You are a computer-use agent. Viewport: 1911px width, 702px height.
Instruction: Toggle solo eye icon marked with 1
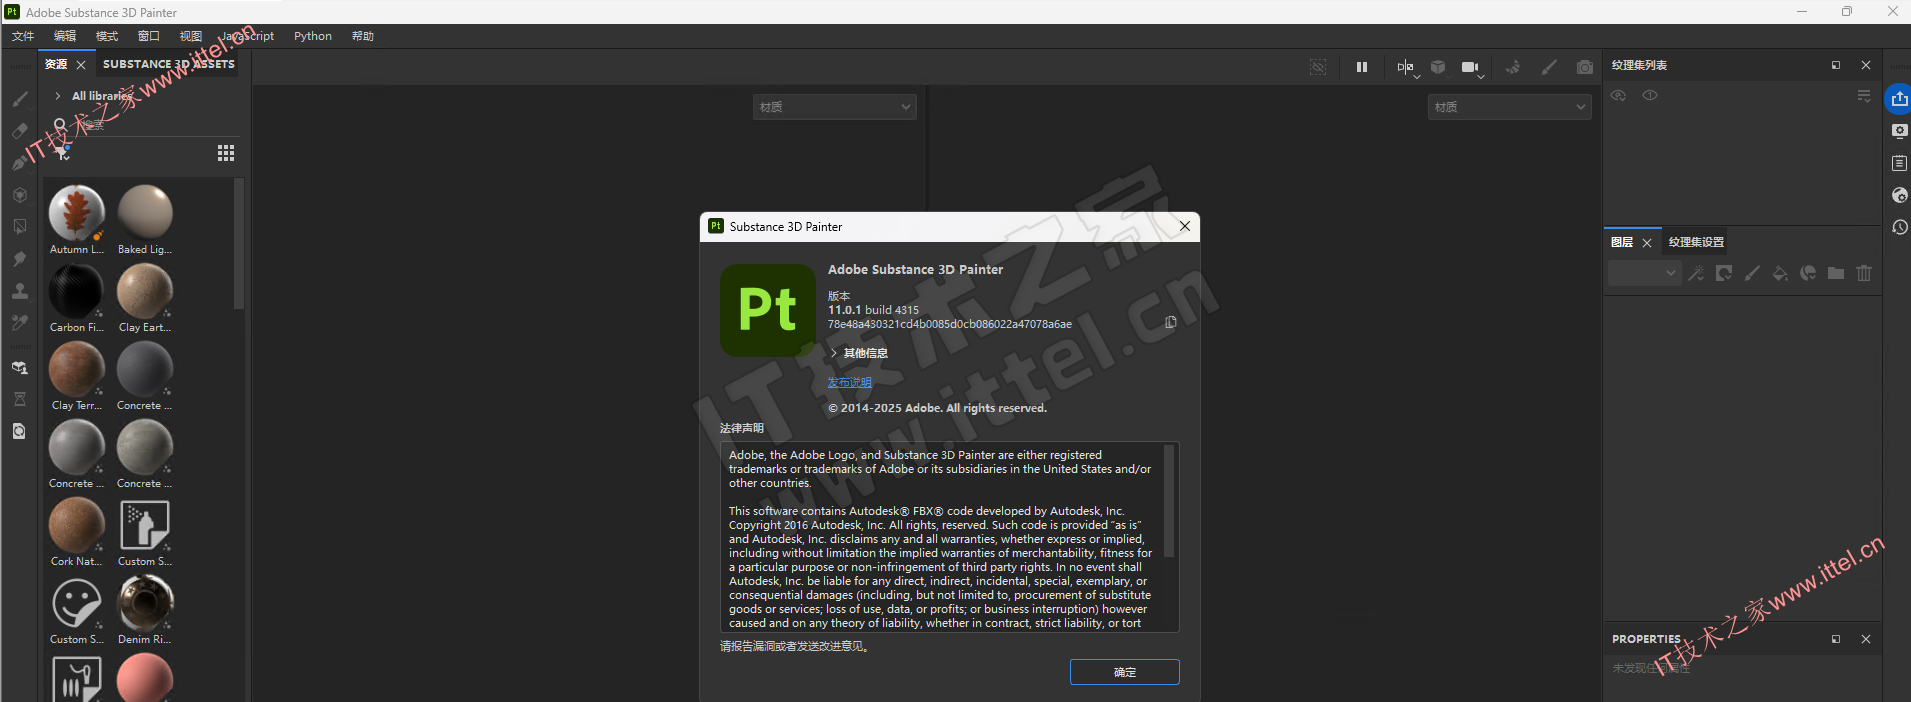[1650, 95]
